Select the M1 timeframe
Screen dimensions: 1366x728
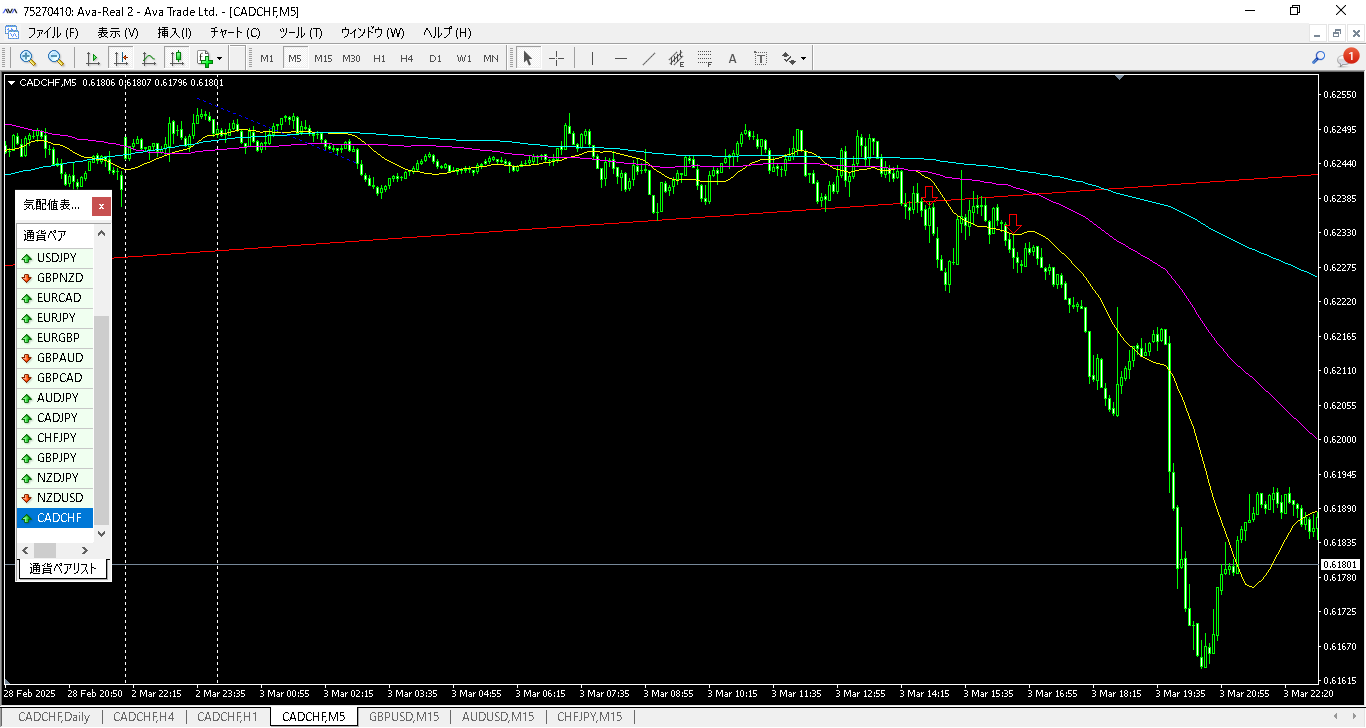pos(267,58)
